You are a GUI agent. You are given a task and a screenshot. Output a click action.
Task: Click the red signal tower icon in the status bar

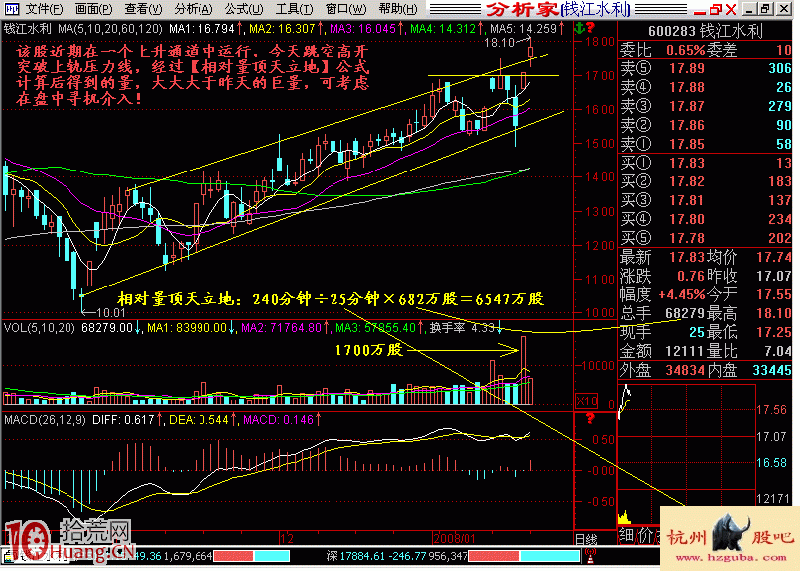590,555
